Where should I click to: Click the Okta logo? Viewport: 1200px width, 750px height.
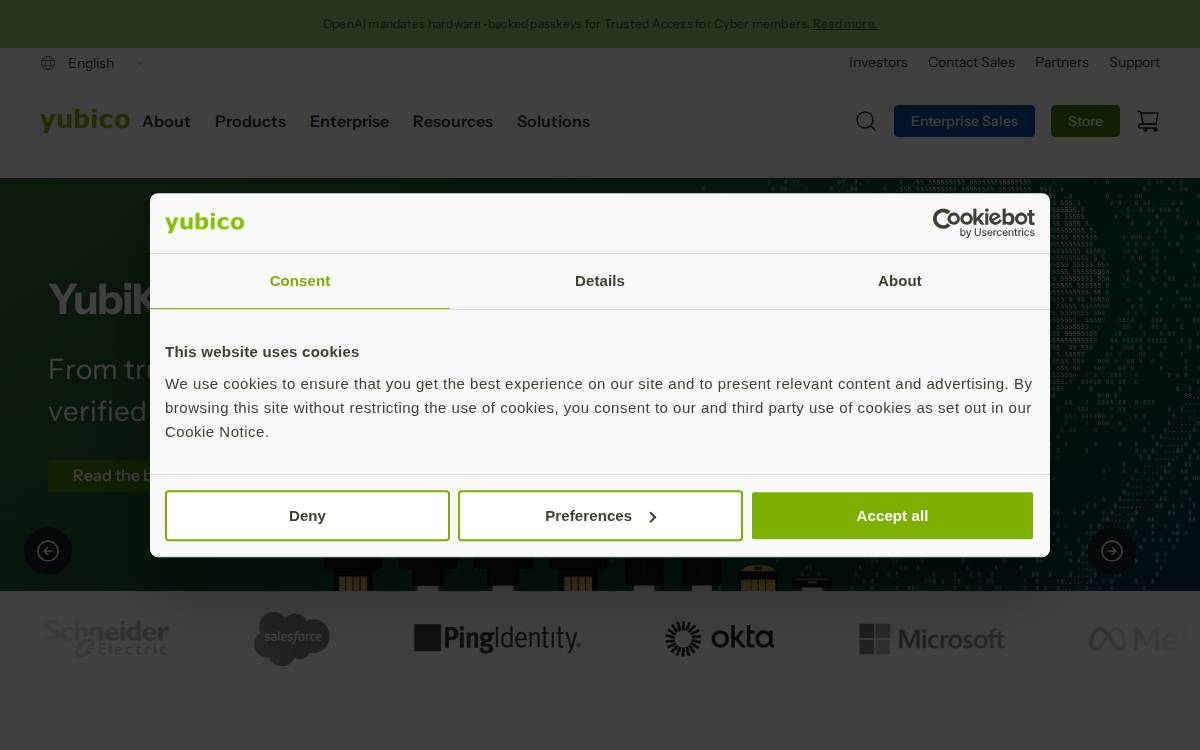pos(719,638)
